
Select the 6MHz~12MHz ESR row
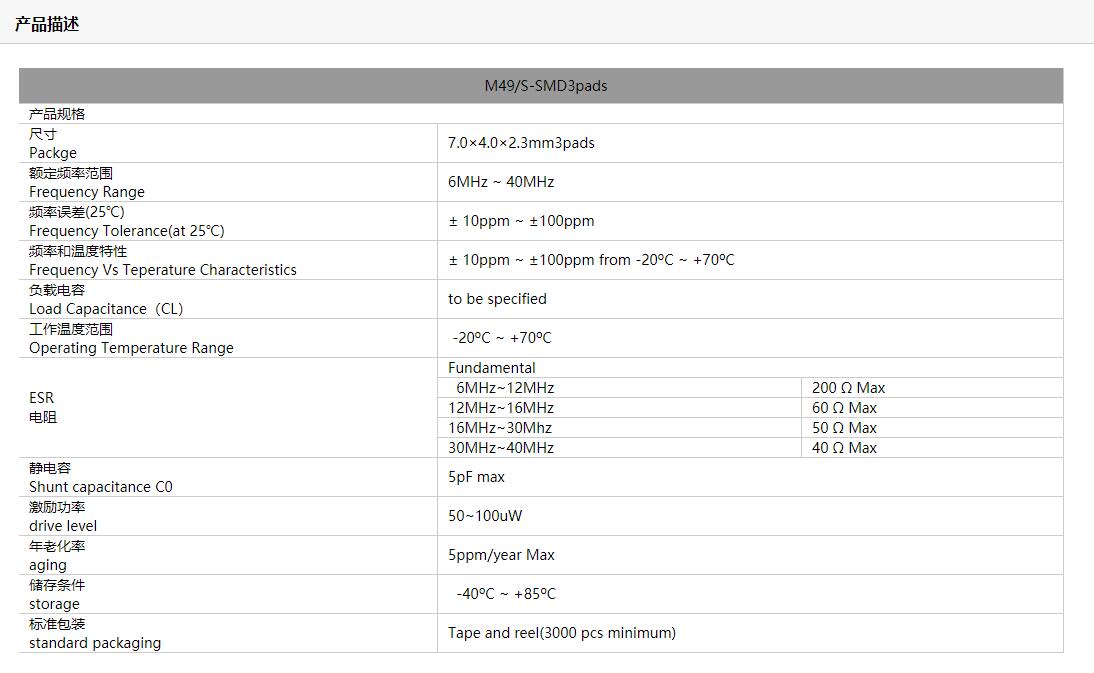pos(505,388)
